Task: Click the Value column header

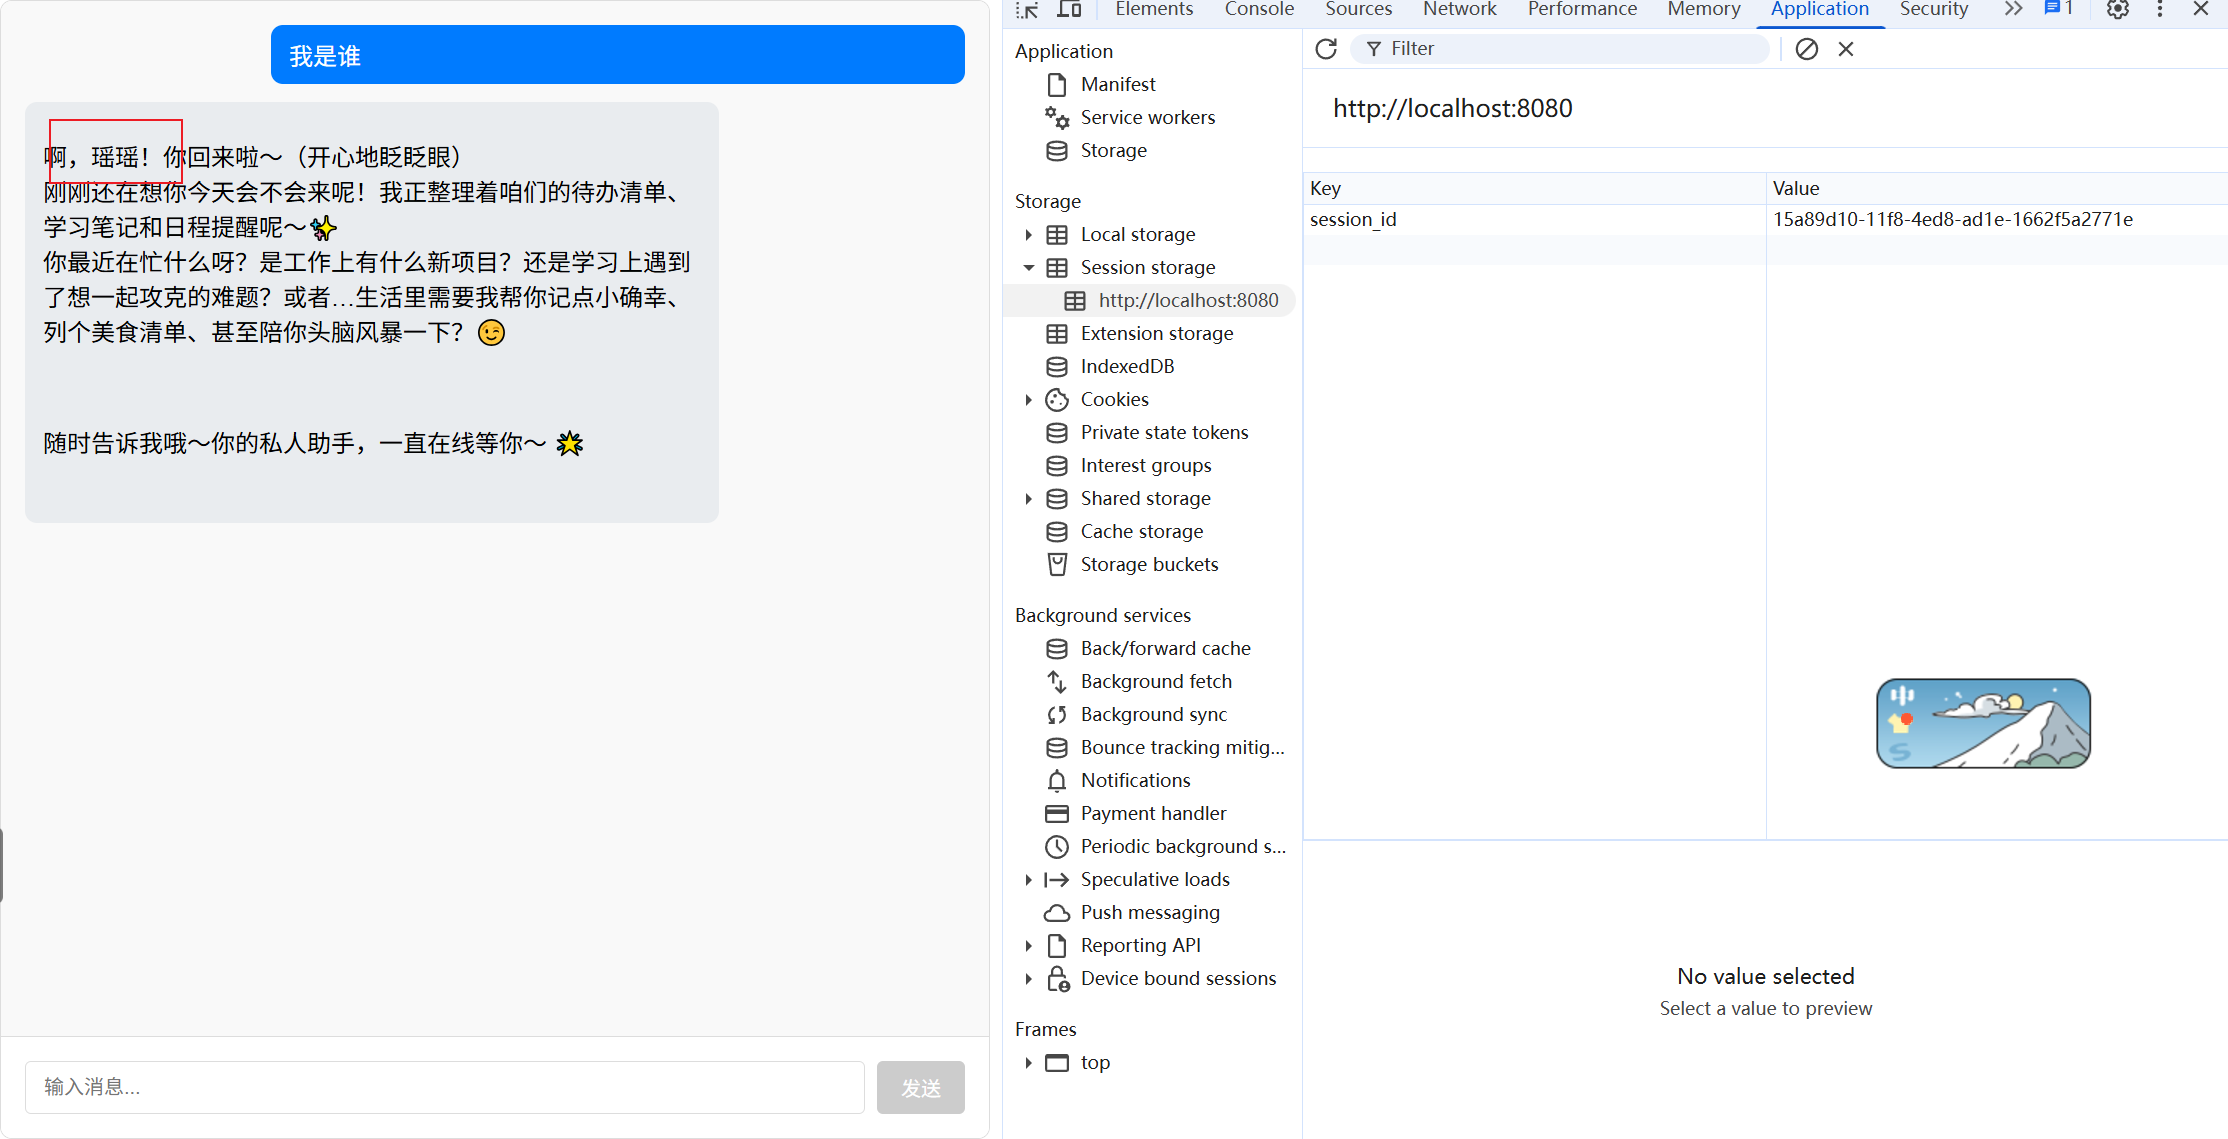Action: 1997,188
